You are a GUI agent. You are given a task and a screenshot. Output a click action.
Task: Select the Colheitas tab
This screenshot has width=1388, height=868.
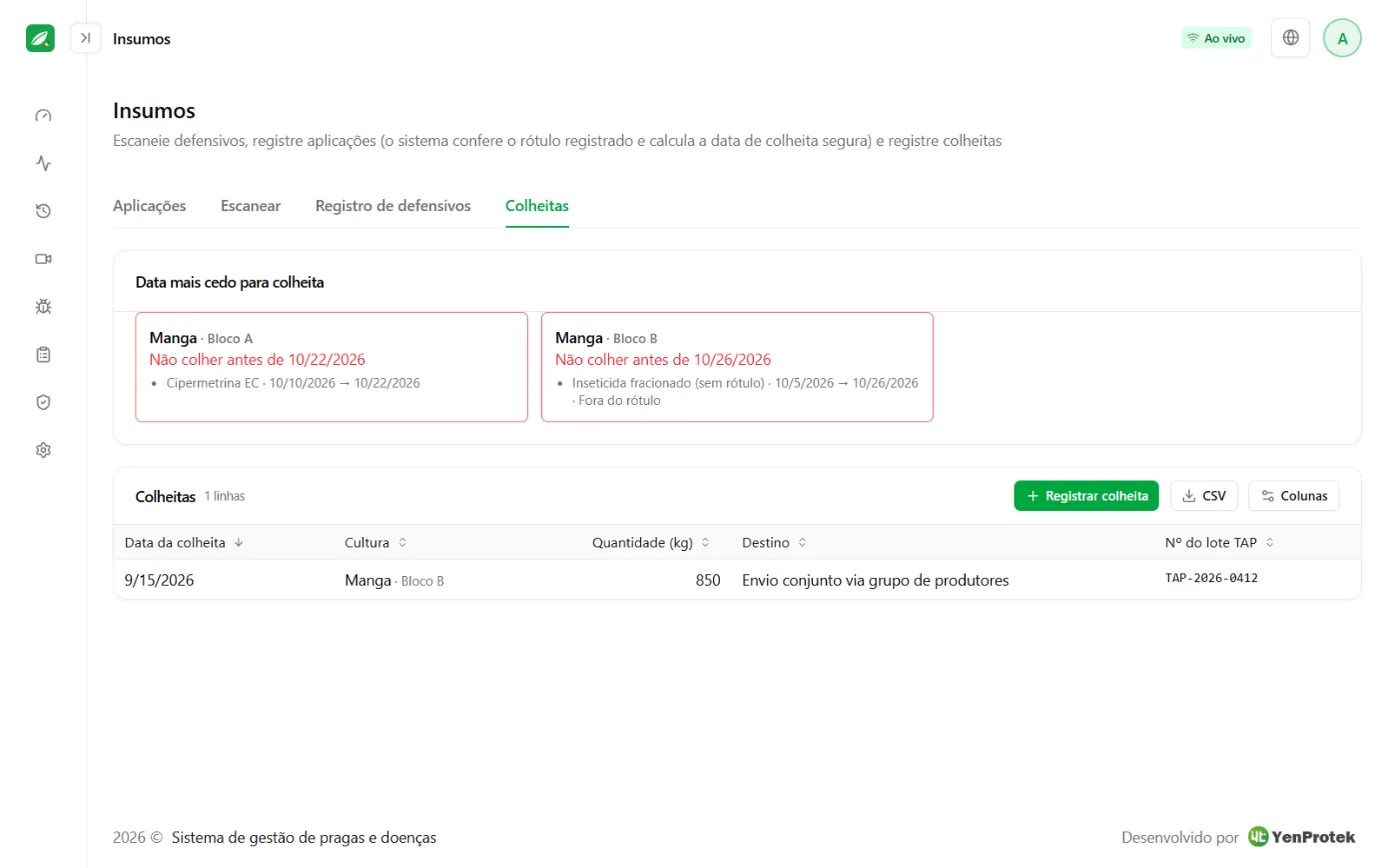coord(537,206)
